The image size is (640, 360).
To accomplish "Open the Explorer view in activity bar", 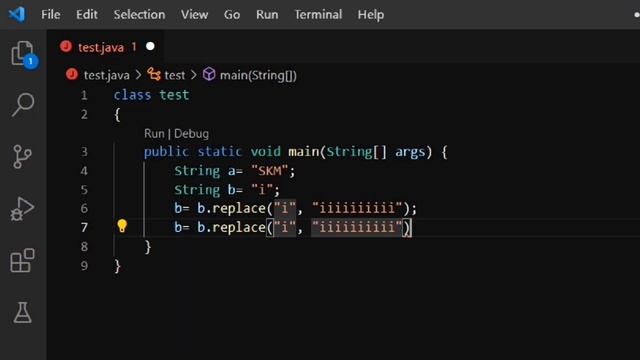I will pos(23,54).
